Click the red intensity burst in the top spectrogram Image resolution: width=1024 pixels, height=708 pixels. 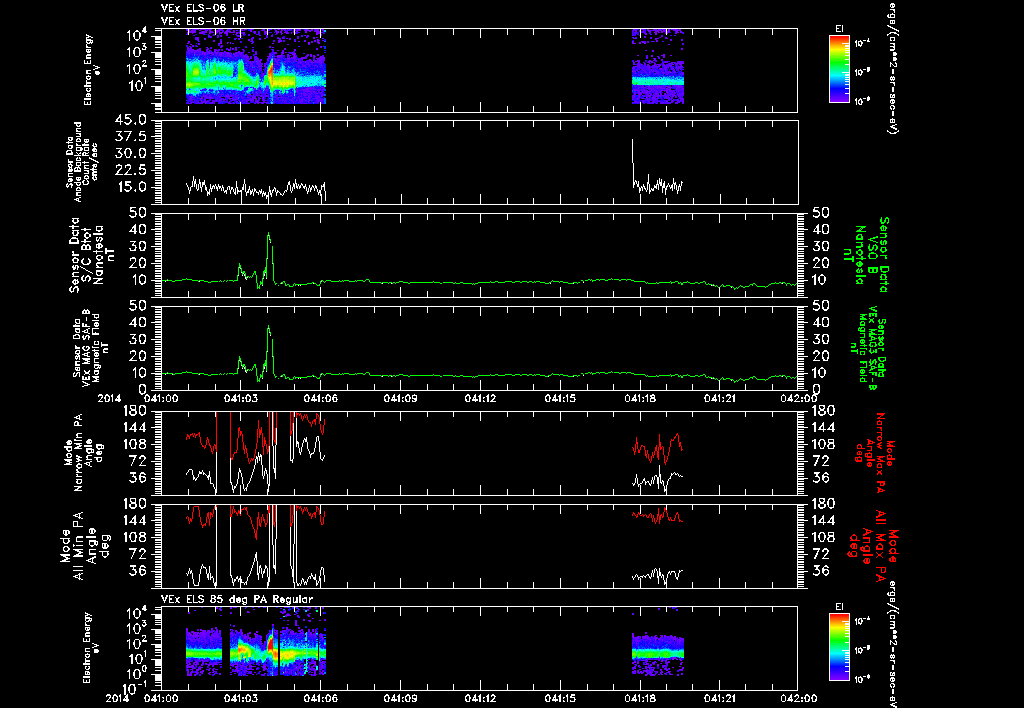coord(270,71)
